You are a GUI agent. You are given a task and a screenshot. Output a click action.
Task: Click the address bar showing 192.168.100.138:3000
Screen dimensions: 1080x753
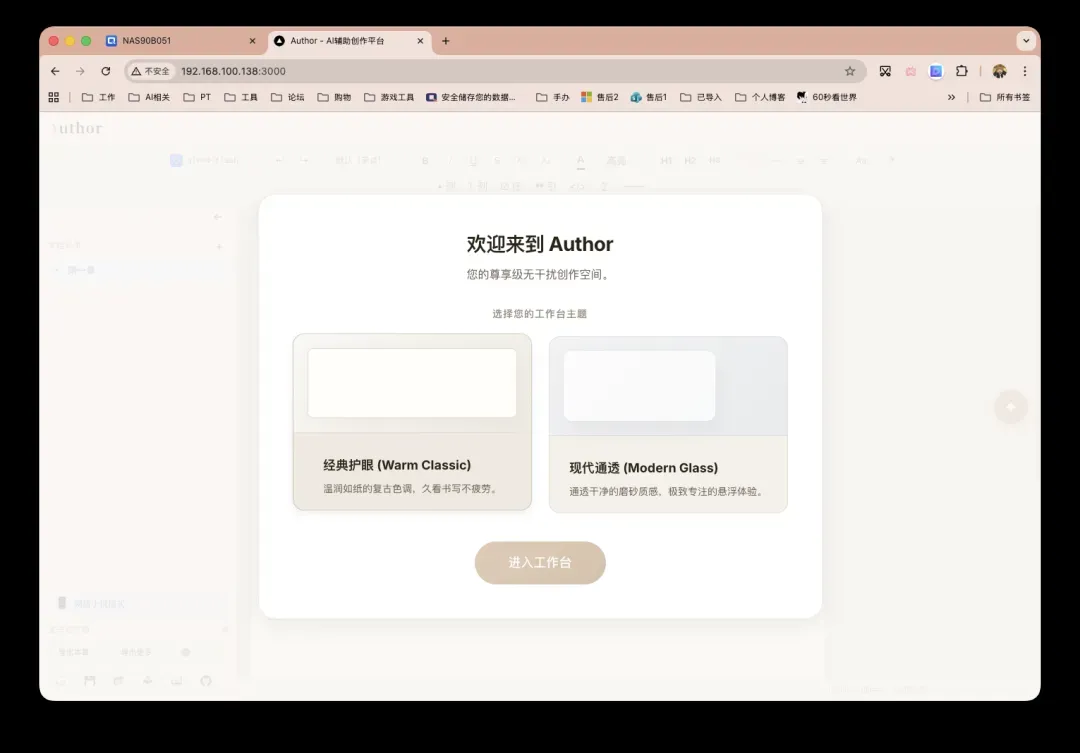point(500,71)
